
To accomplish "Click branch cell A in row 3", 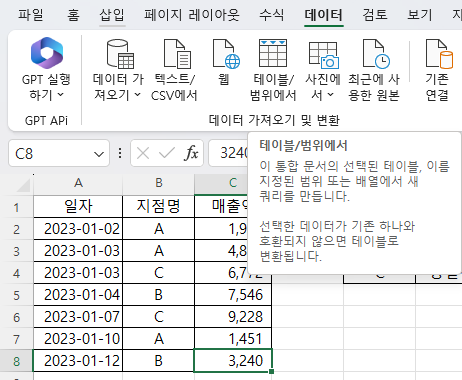I will (x=159, y=251).
